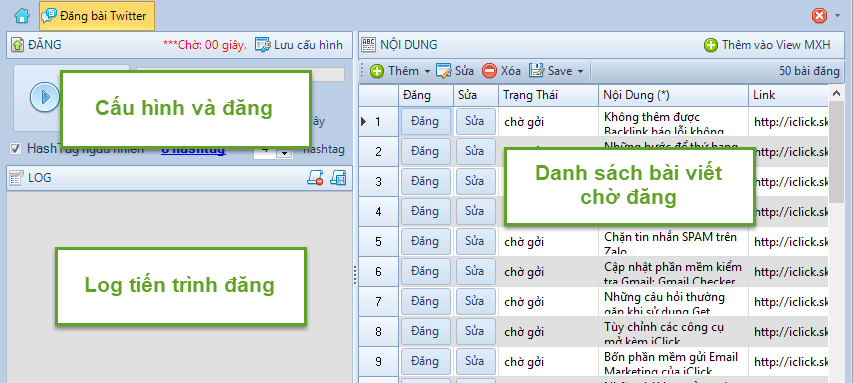This screenshot has width=853, height=383.
Task: Click Sửa button in row 7
Action: click(x=475, y=301)
